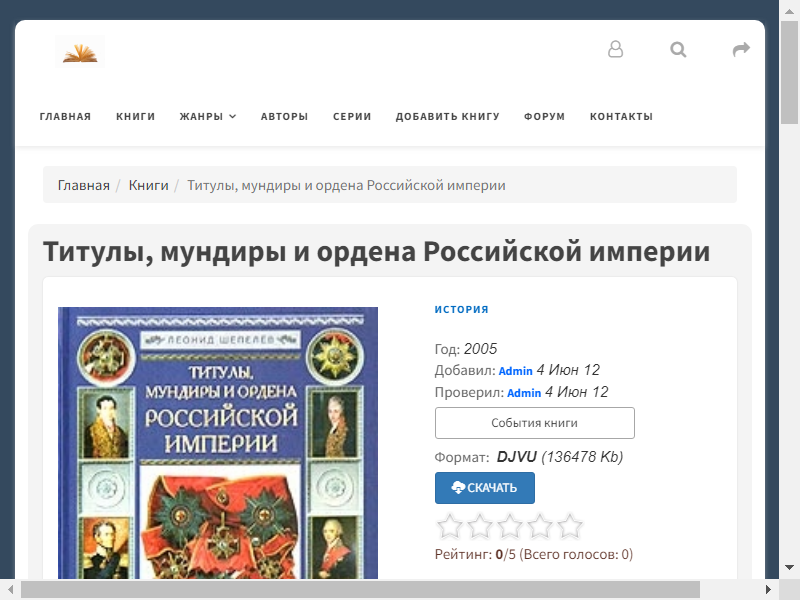This screenshot has height=600, width=800.
Task: Follow the Книги breadcrumb link
Action: [148, 185]
